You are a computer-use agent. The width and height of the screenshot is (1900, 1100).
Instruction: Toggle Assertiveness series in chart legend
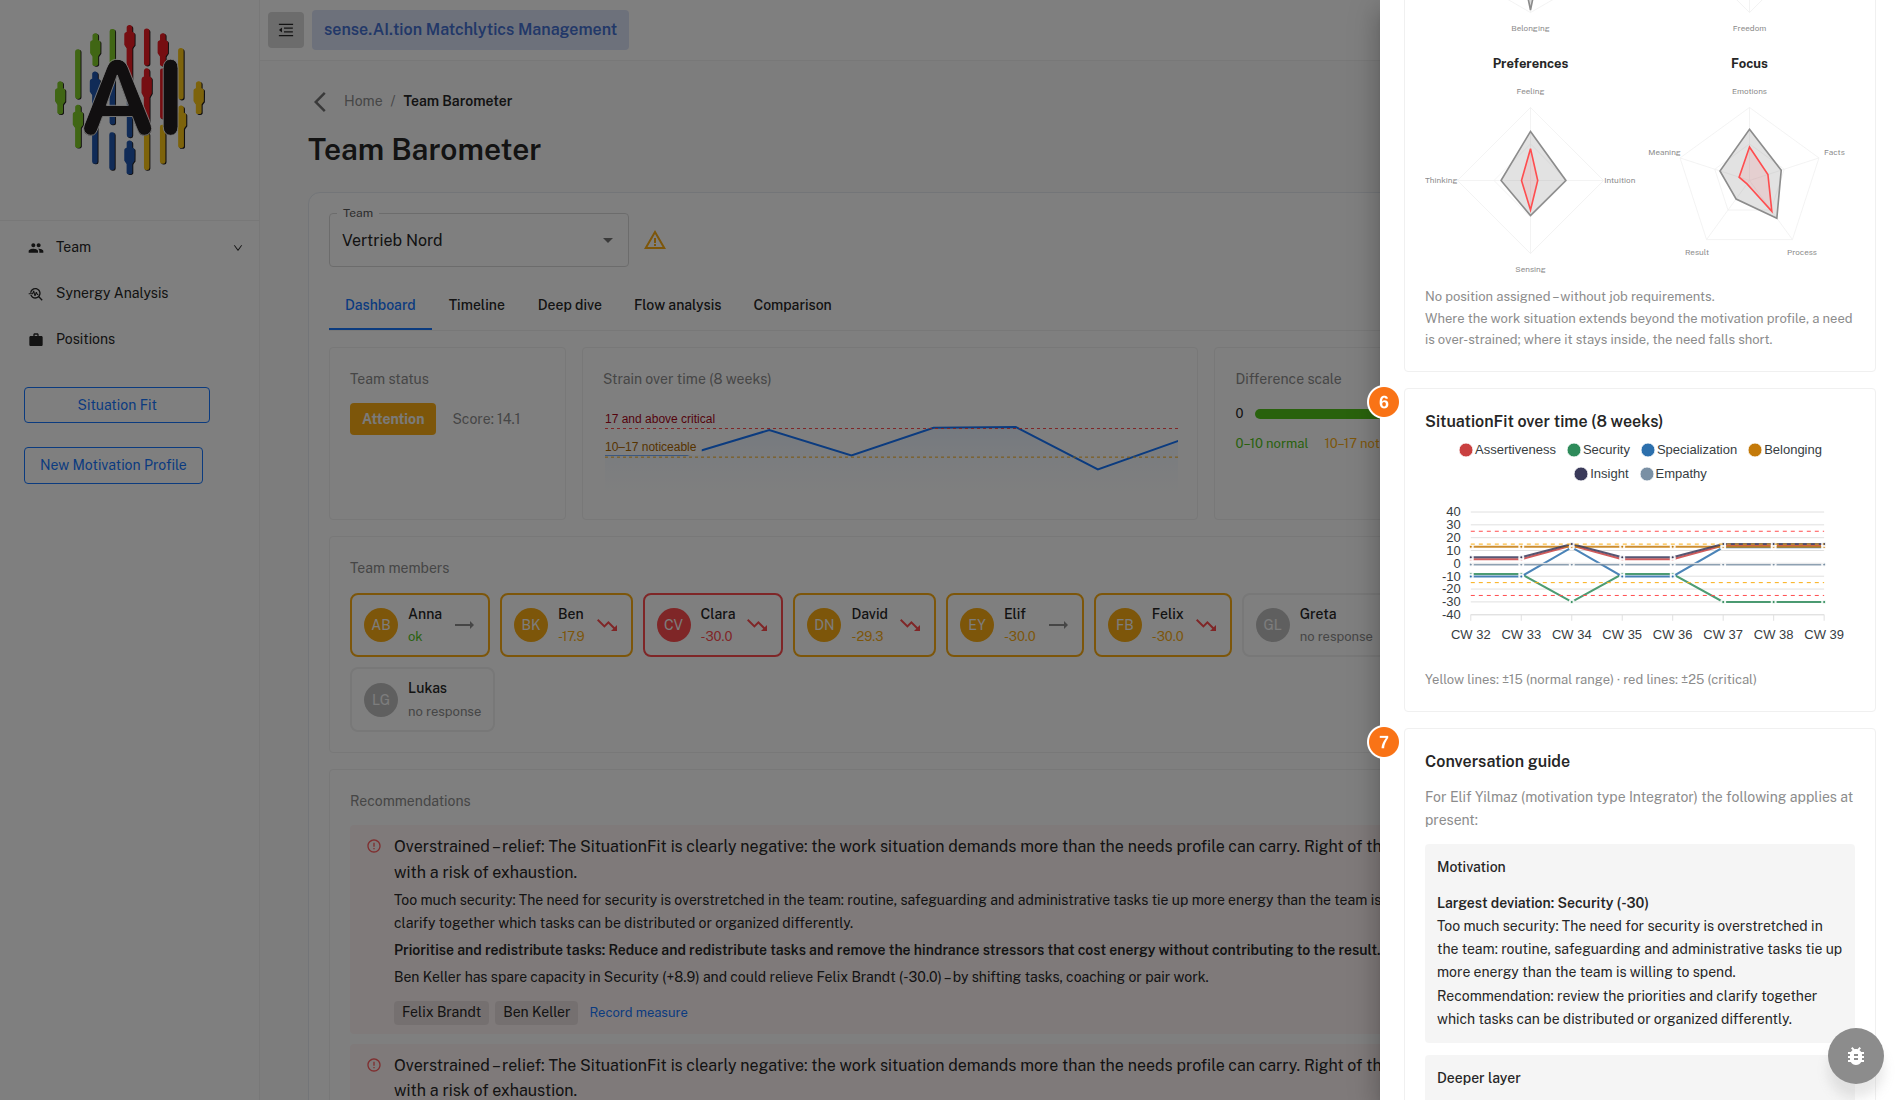[1508, 450]
